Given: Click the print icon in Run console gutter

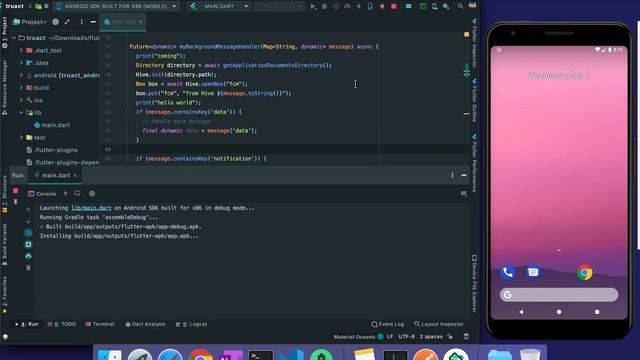Looking at the screenshot, I should [x=28, y=256].
